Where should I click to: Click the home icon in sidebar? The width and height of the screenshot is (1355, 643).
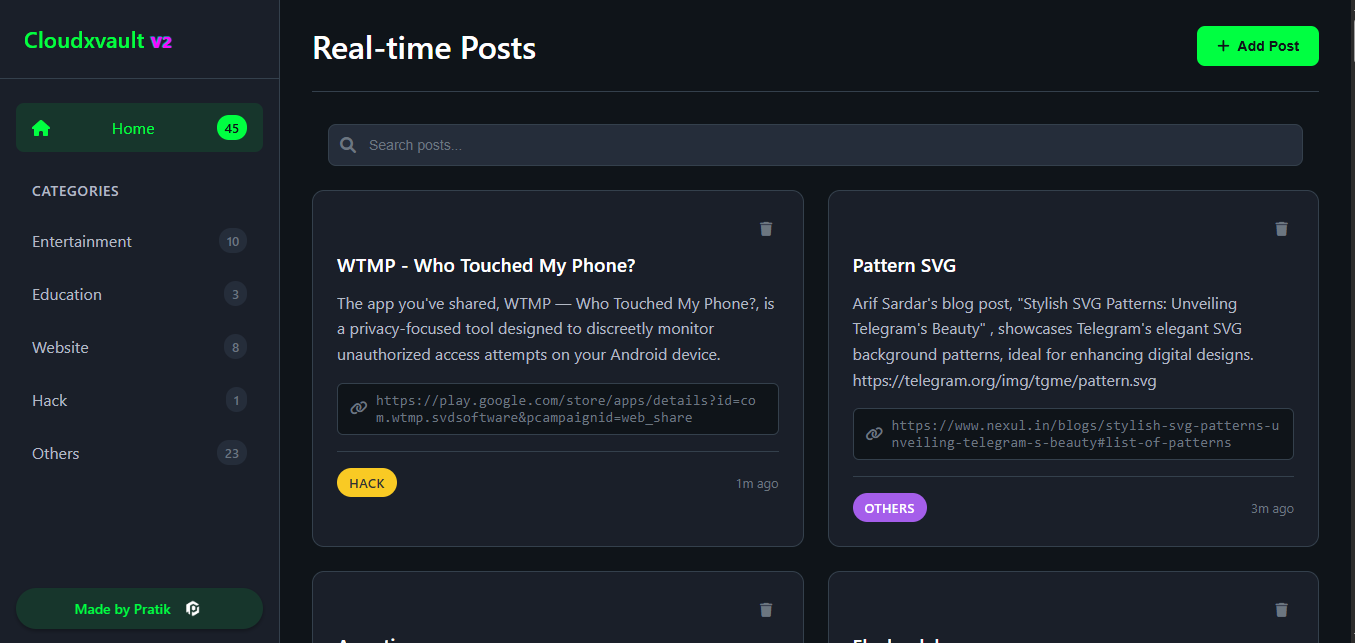41,128
